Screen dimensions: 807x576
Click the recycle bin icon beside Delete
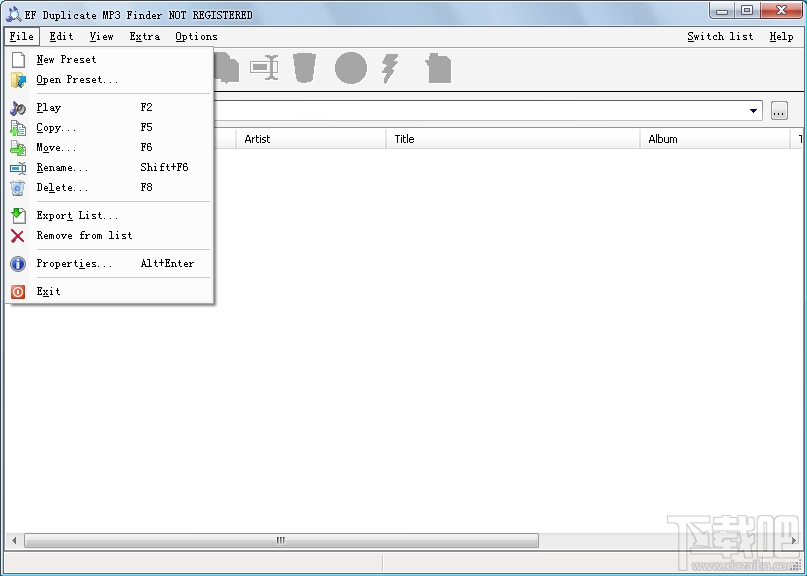click(17, 187)
